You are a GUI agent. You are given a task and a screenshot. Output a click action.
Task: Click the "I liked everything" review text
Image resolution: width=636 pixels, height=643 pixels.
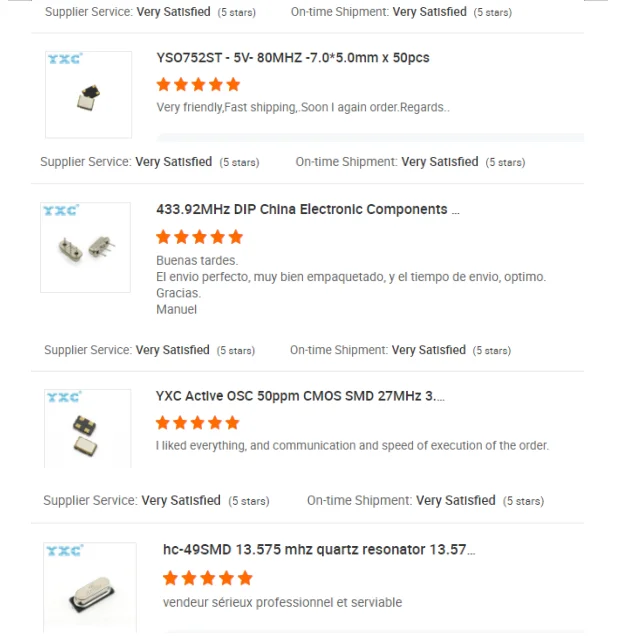(x=352, y=446)
